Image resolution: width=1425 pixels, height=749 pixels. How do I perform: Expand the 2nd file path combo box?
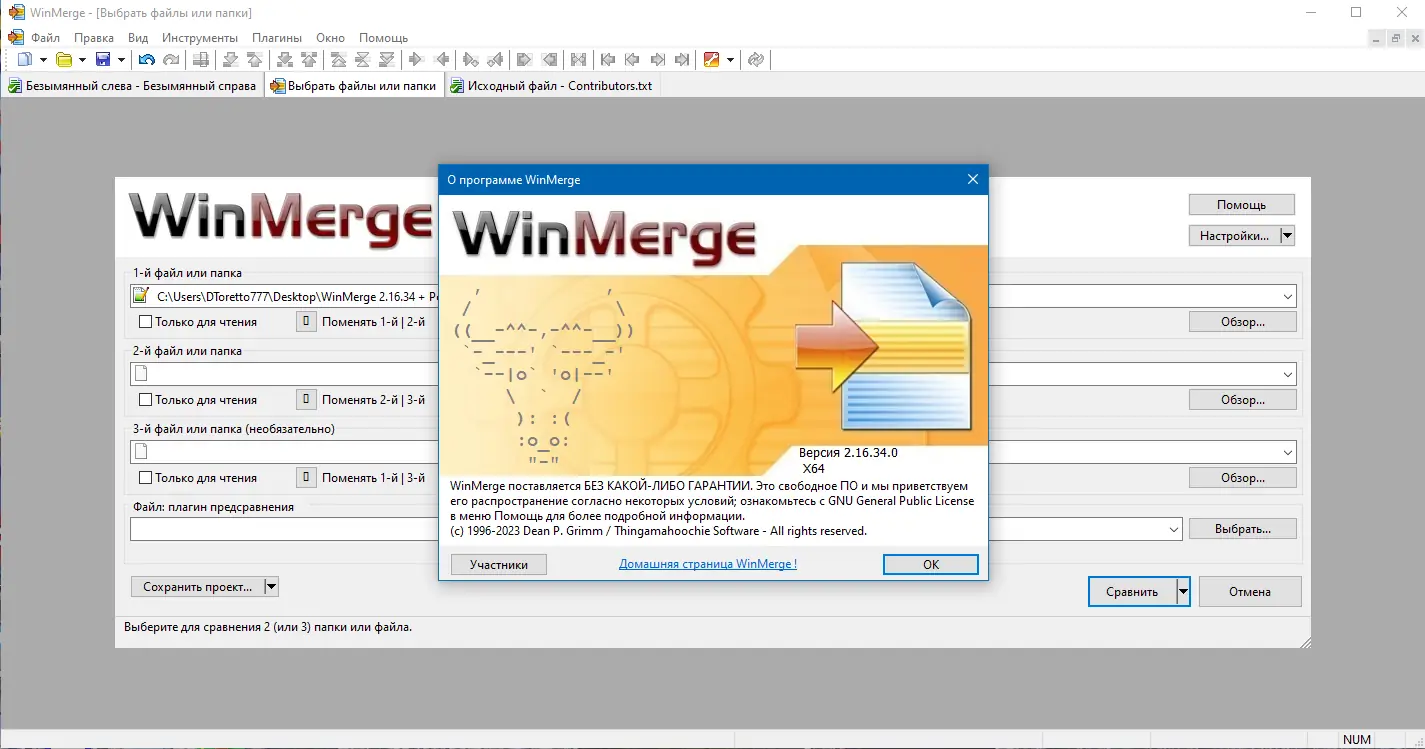(x=1287, y=374)
